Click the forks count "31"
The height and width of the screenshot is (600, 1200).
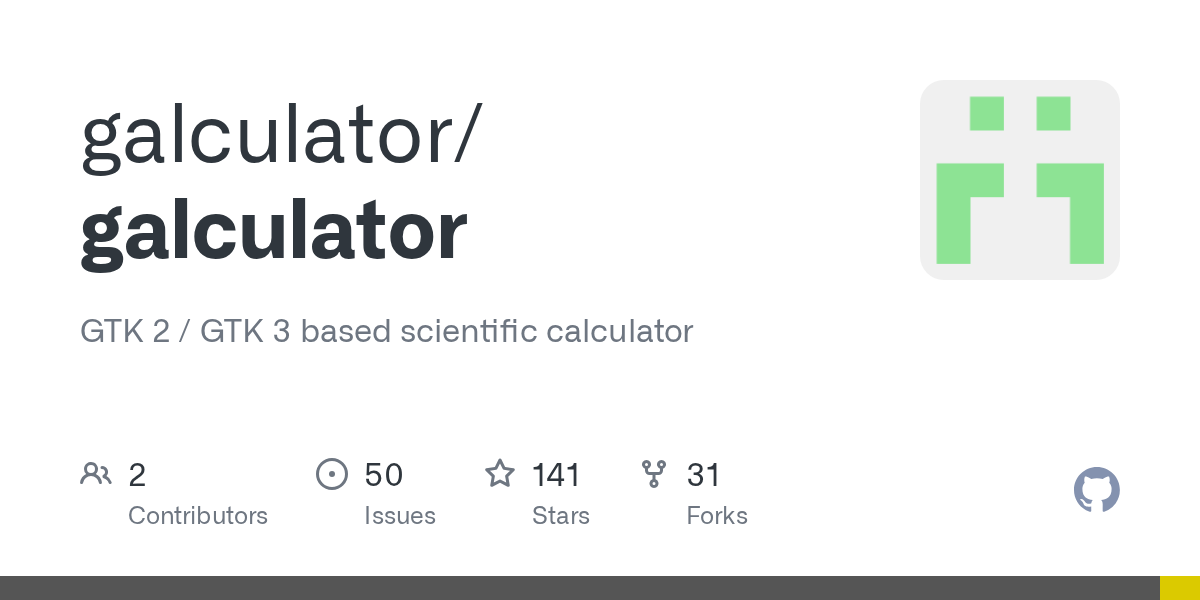[703, 475]
